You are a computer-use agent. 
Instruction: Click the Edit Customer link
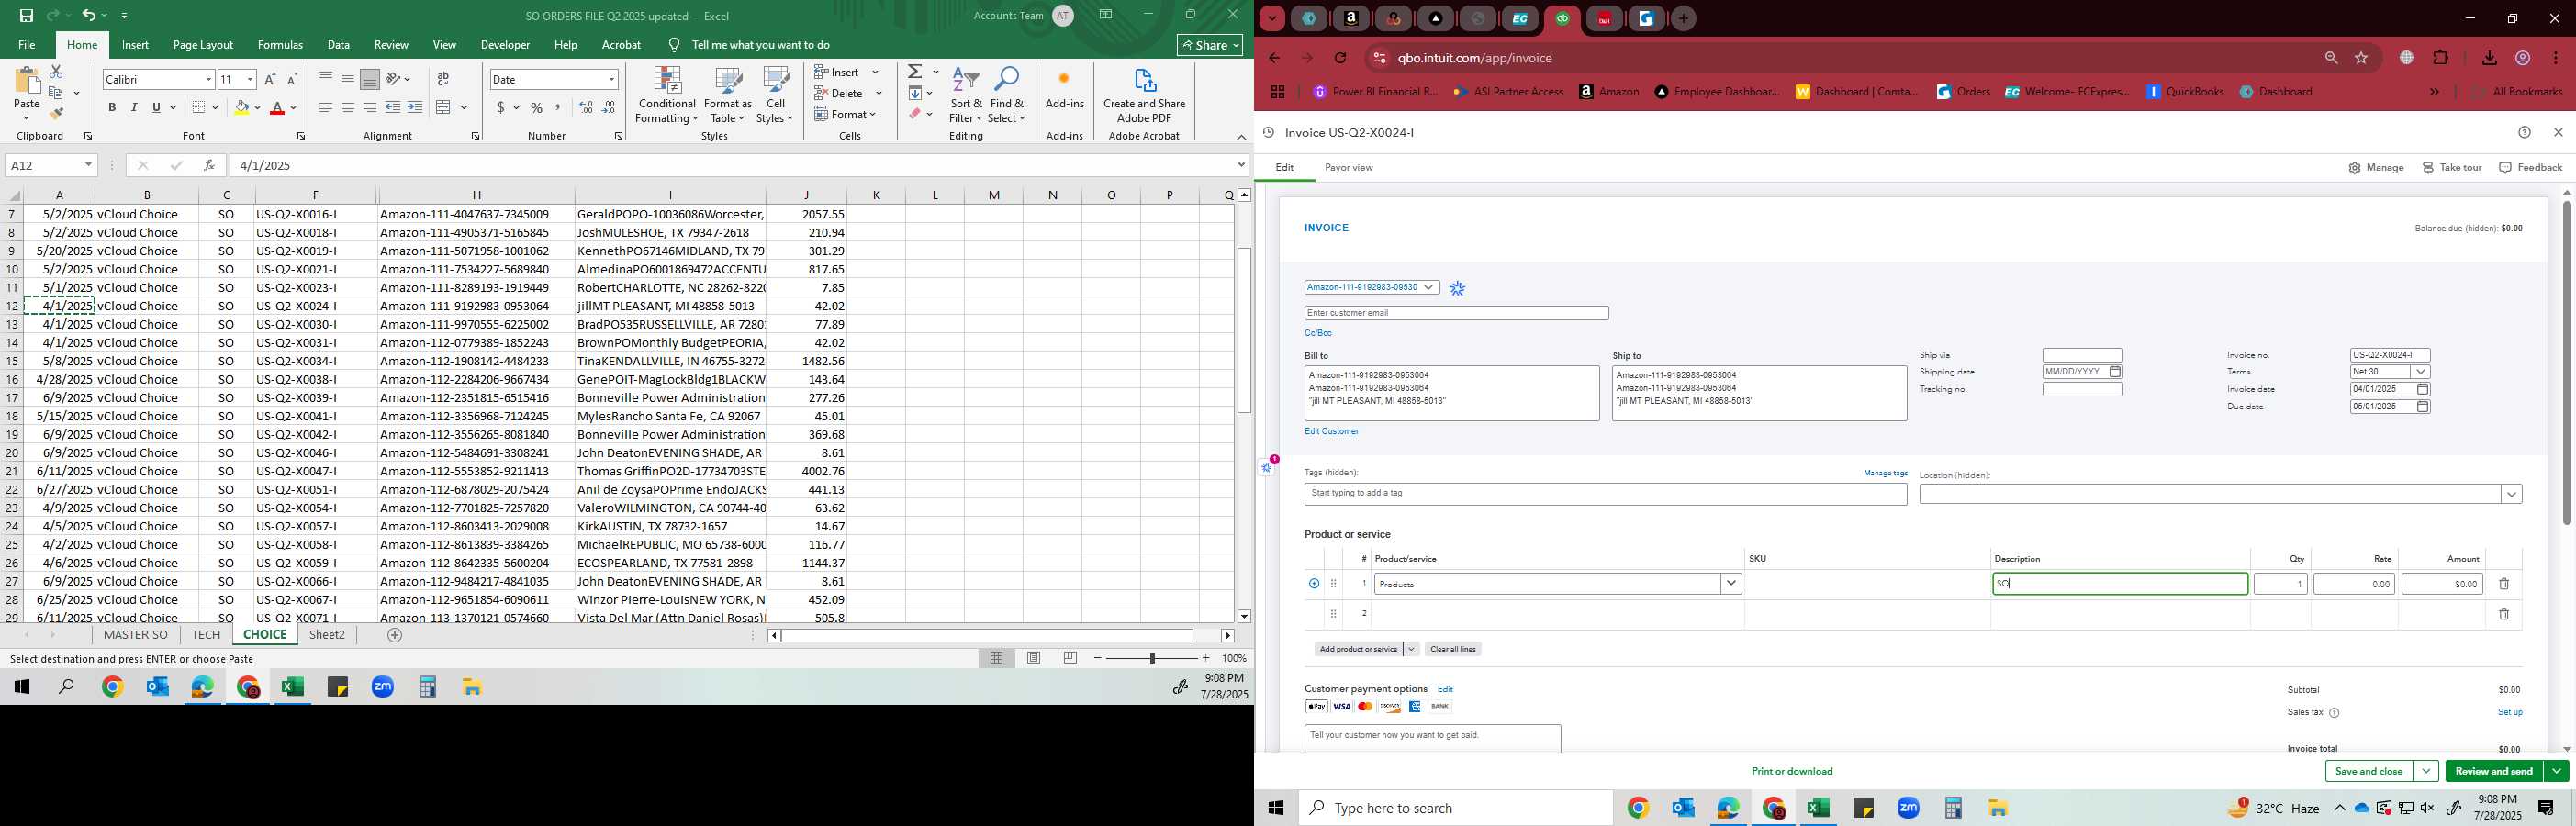pos(1331,431)
